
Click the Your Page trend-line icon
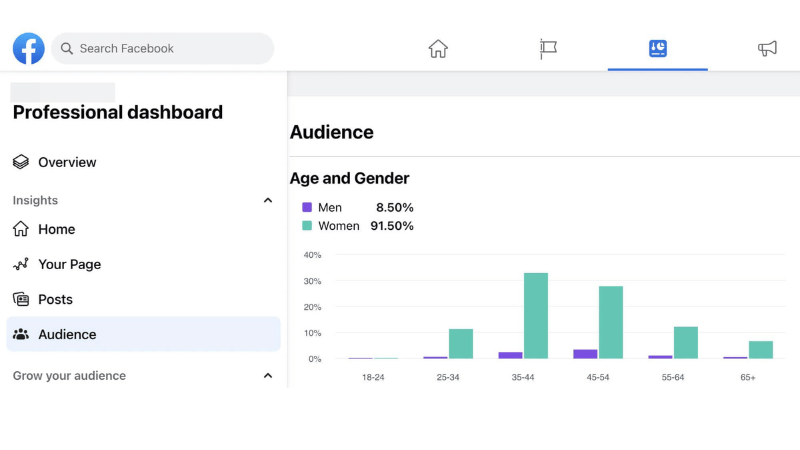click(x=21, y=264)
